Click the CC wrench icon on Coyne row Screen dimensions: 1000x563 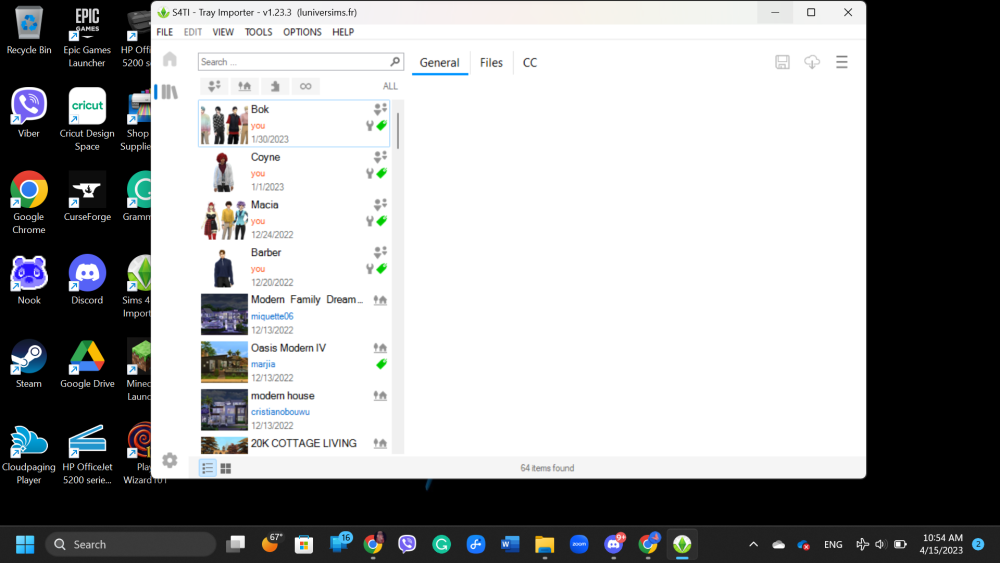point(369,173)
